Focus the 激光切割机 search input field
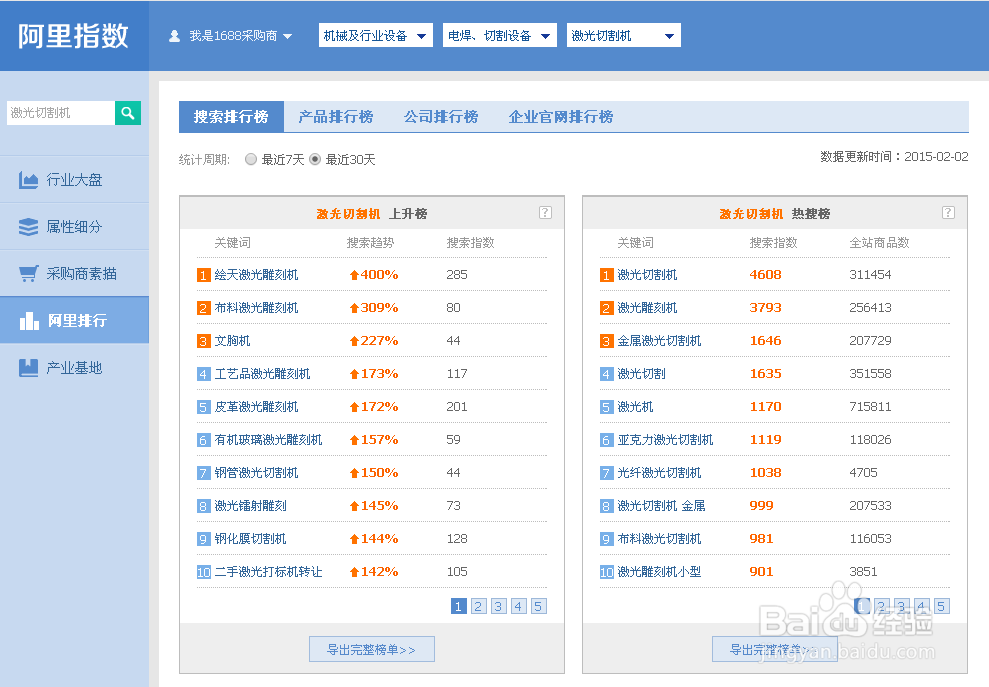This screenshot has height=687, width=989. coord(60,113)
